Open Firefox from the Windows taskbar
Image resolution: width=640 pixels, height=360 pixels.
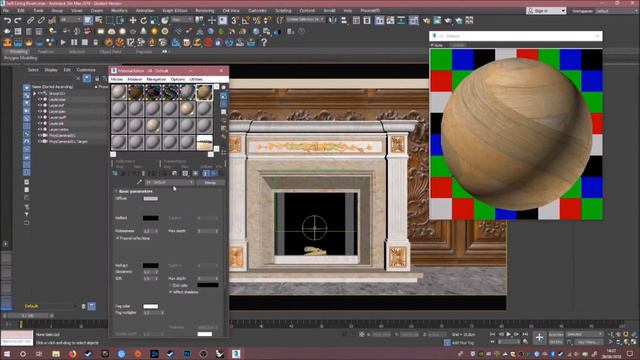(x=72, y=353)
